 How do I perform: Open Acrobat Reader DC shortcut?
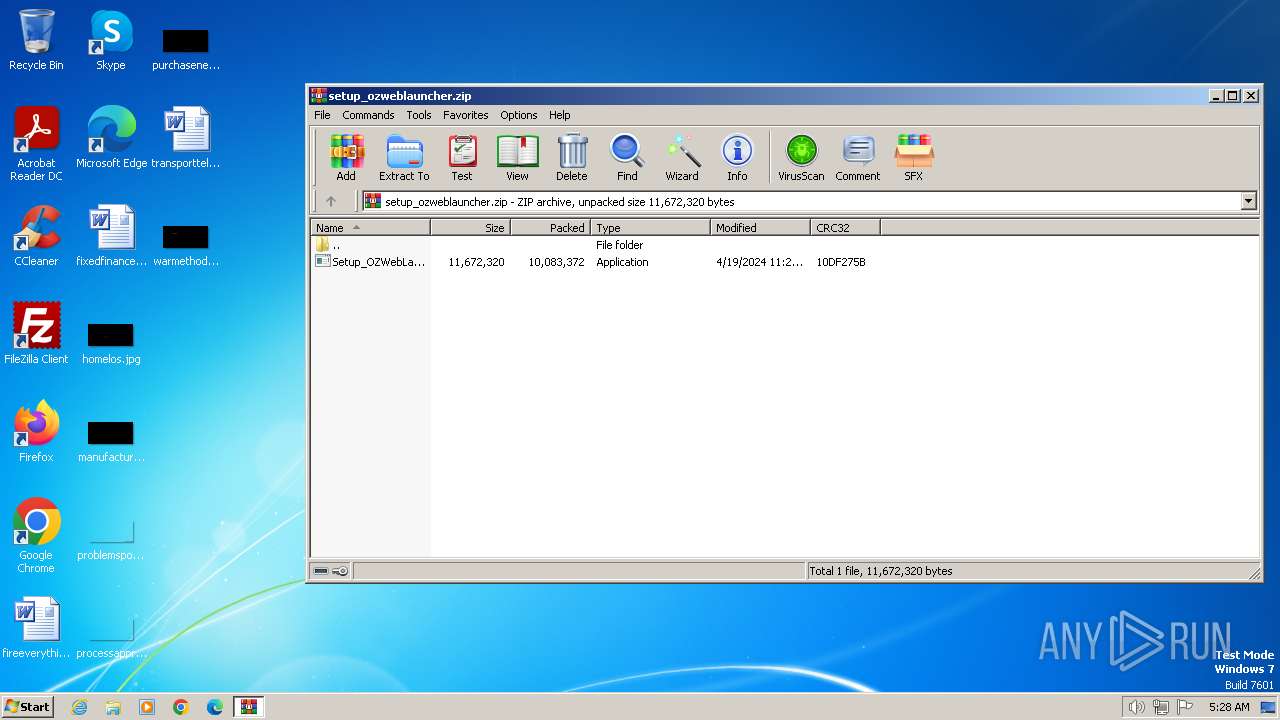[36, 144]
